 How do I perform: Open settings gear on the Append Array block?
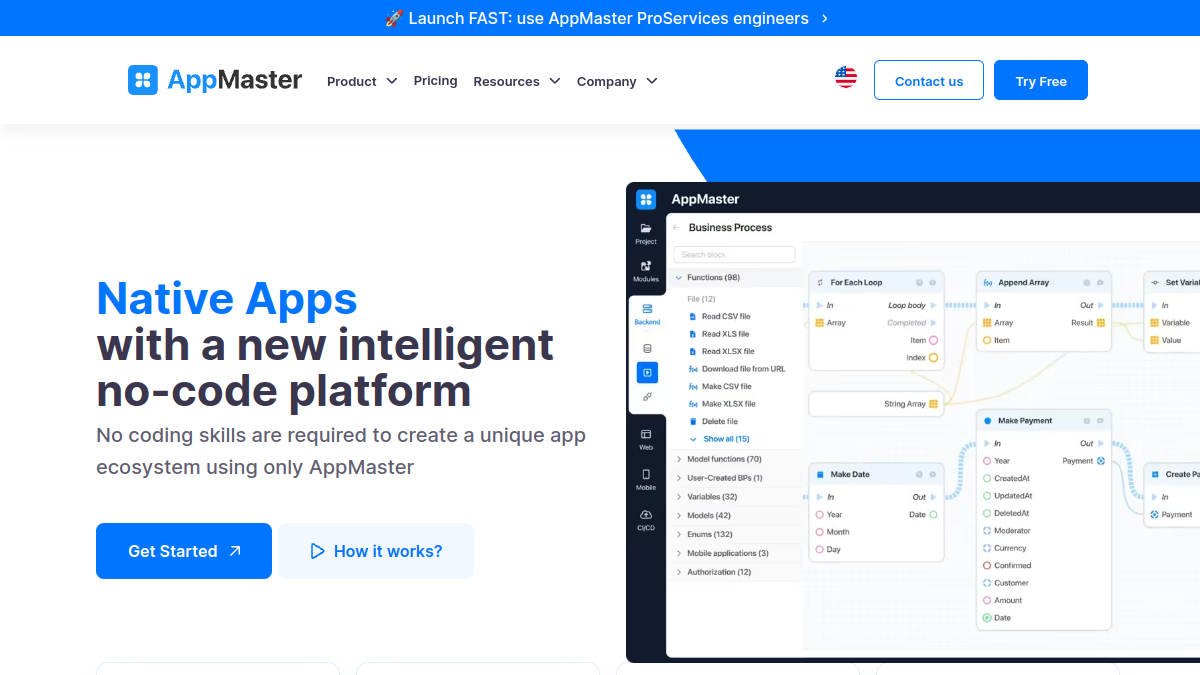1099,282
